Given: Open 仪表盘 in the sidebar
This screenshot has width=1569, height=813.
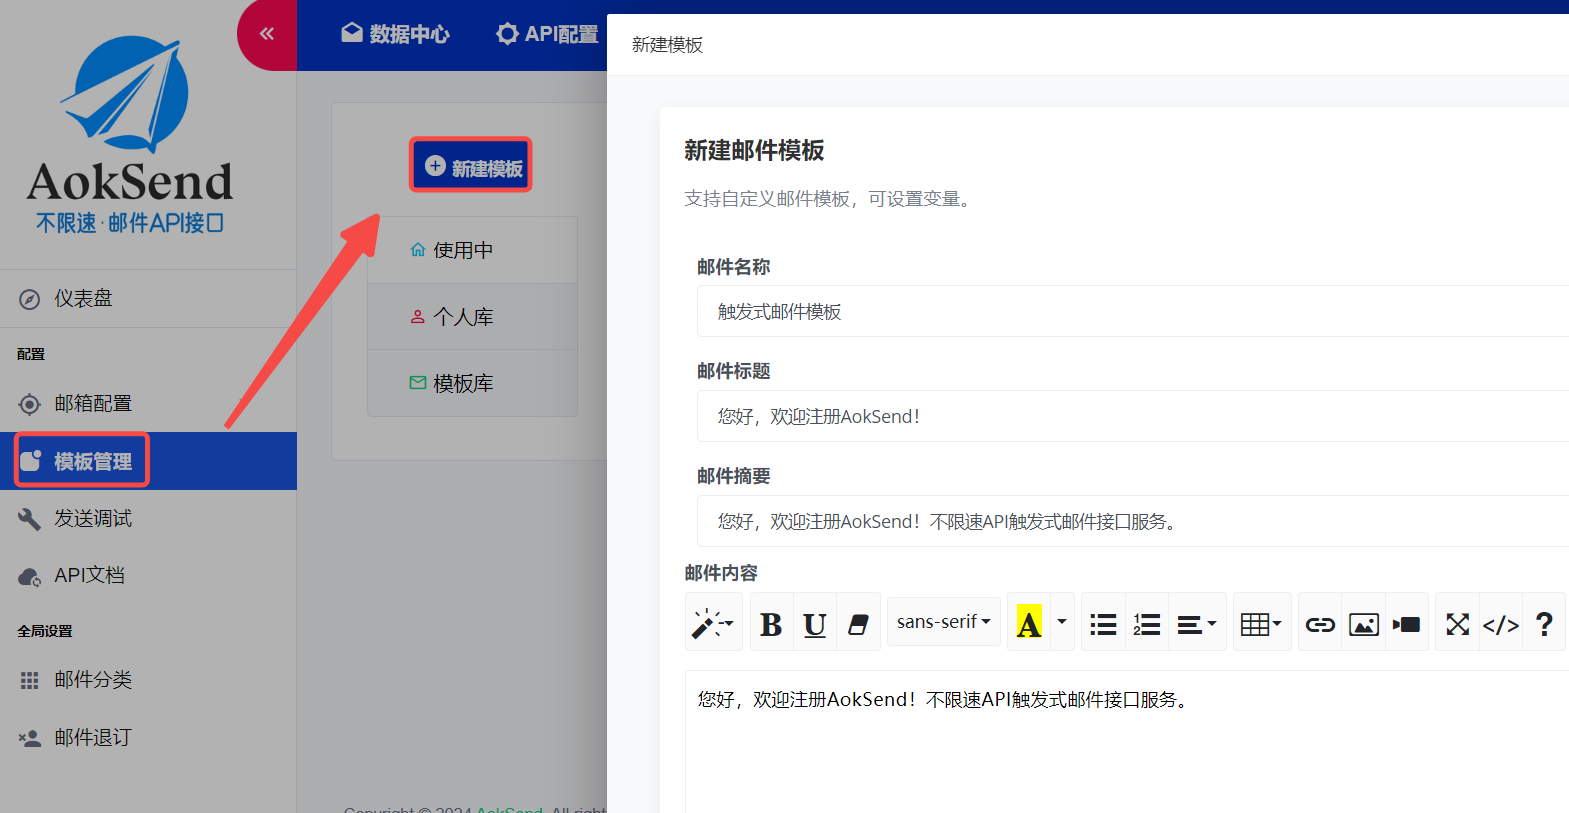Looking at the screenshot, I should [x=148, y=299].
